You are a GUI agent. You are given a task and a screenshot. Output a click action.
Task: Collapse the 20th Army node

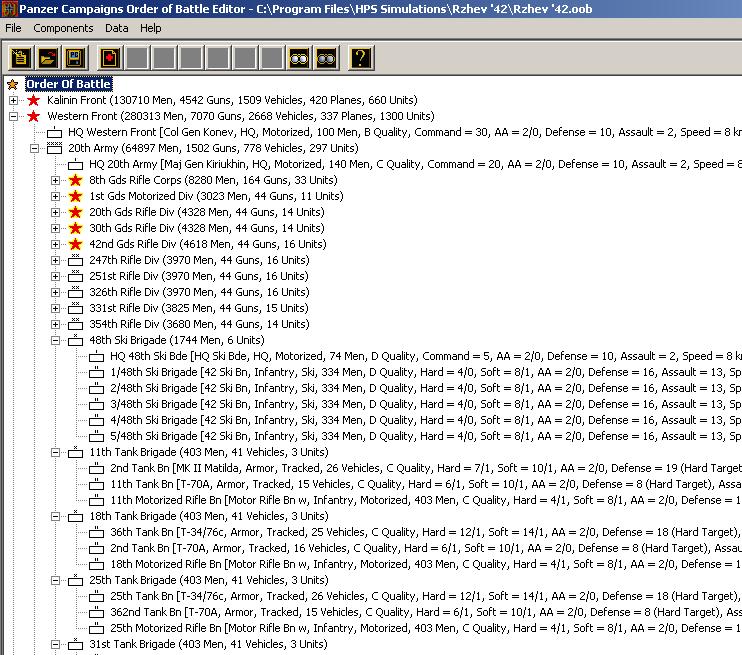pos(34,148)
